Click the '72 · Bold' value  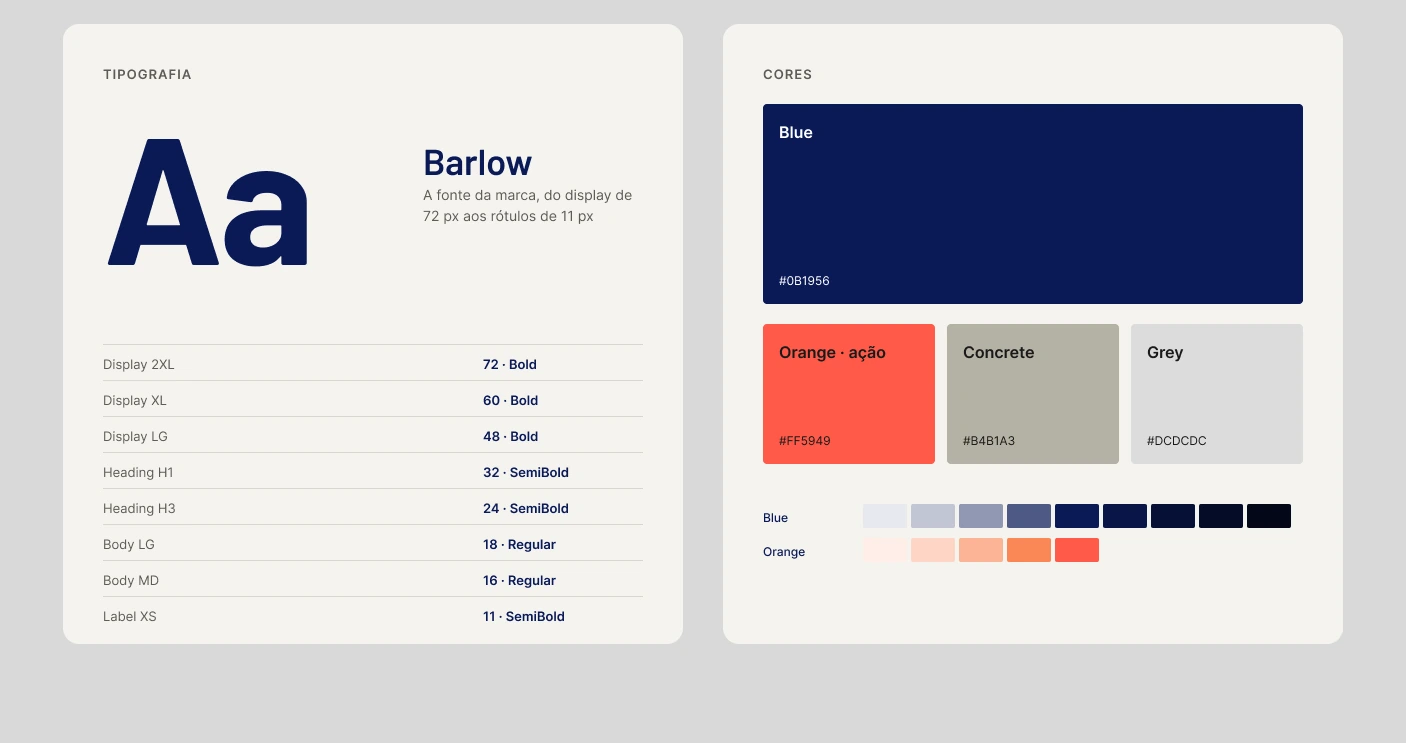pos(510,365)
